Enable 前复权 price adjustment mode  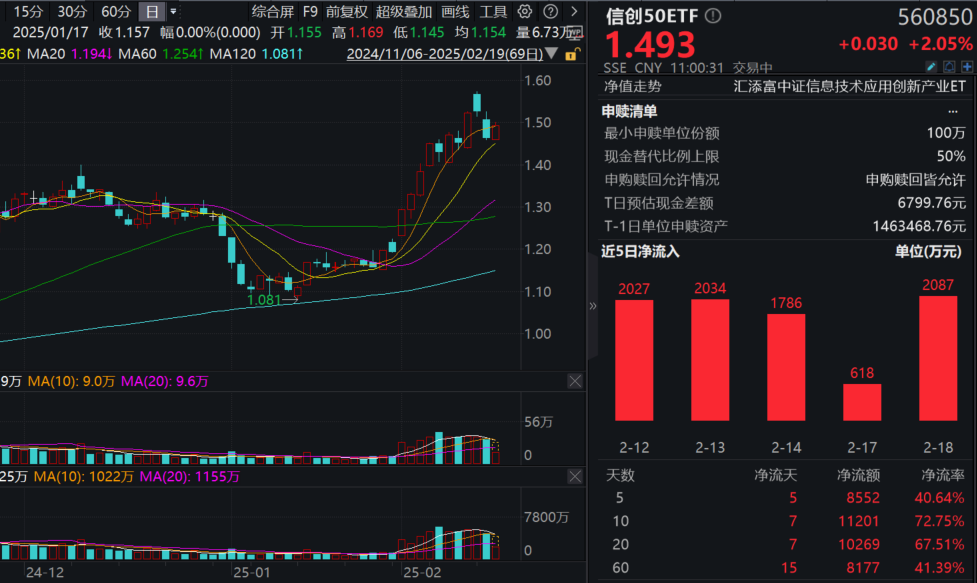point(346,12)
